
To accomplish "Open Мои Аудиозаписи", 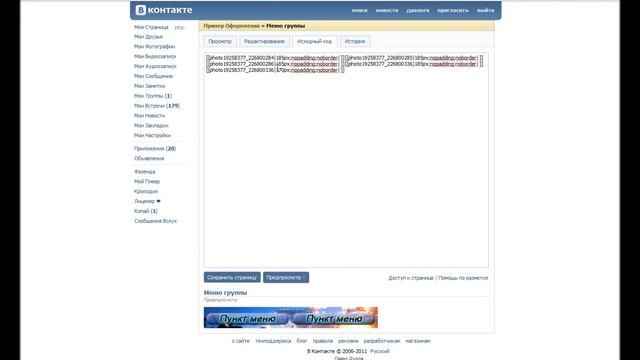I will click(x=155, y=66).
